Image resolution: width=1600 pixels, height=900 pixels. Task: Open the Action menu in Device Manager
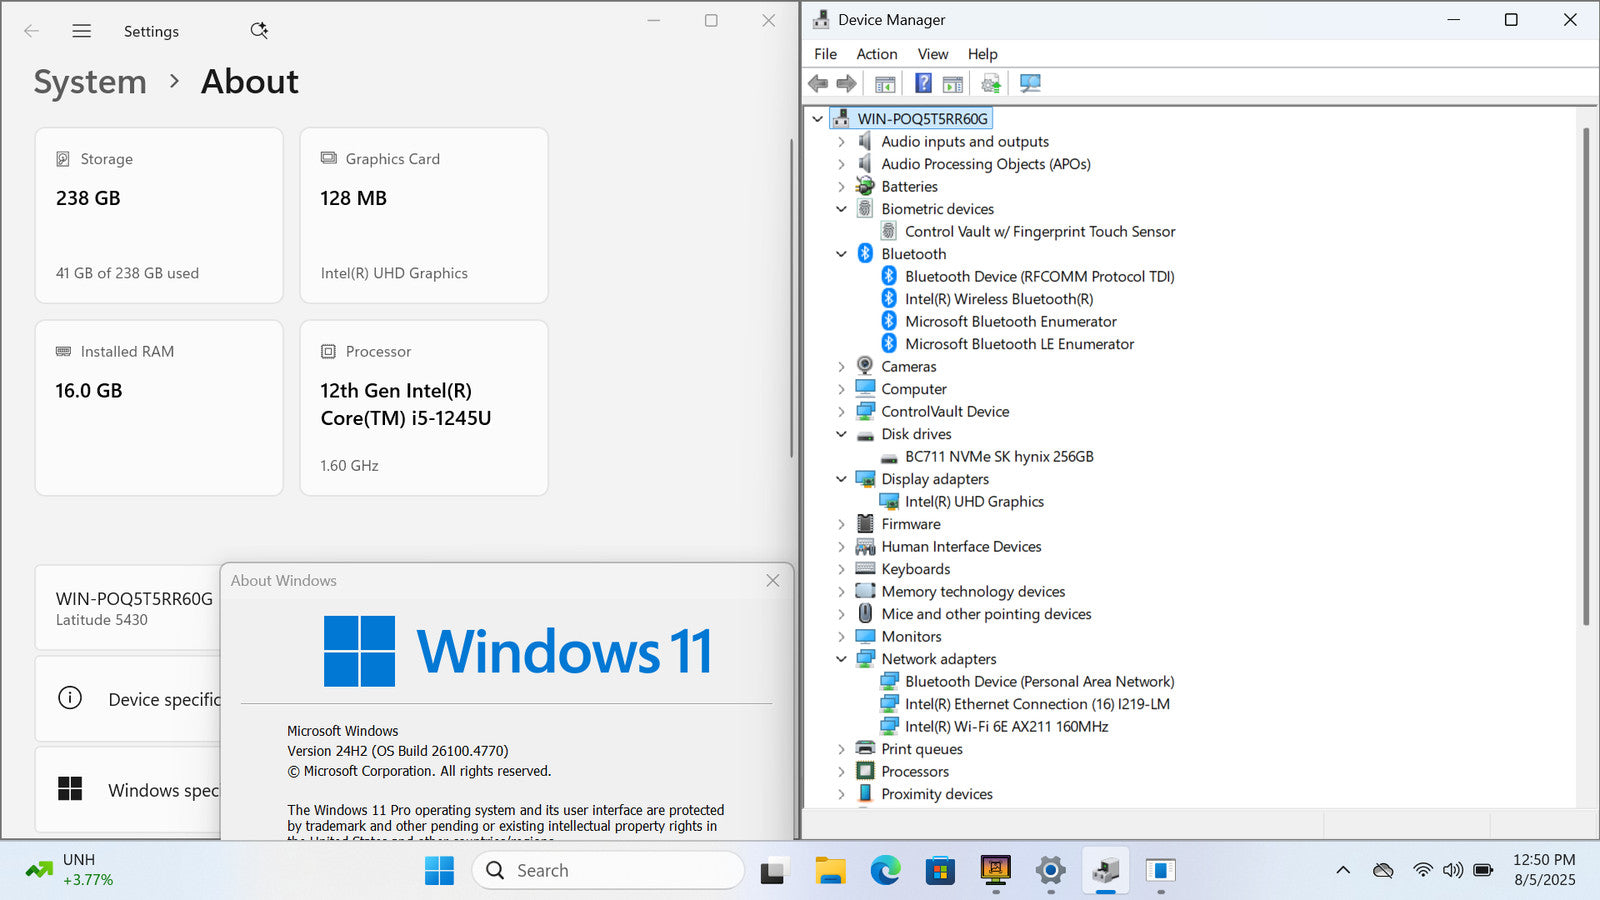(x=876, y=54)
